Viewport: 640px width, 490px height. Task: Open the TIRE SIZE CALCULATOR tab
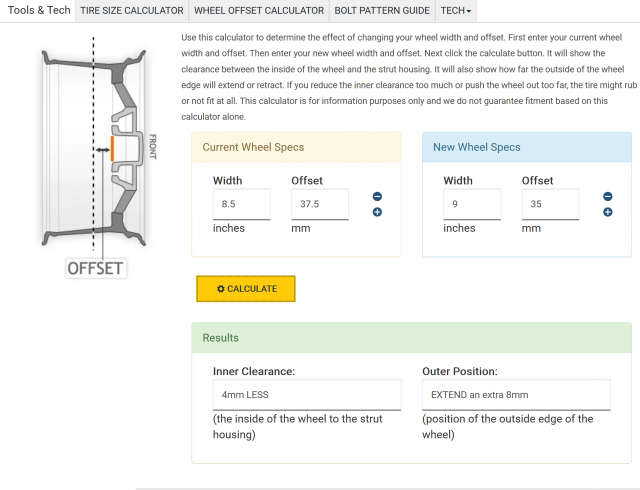click(131, 11)
